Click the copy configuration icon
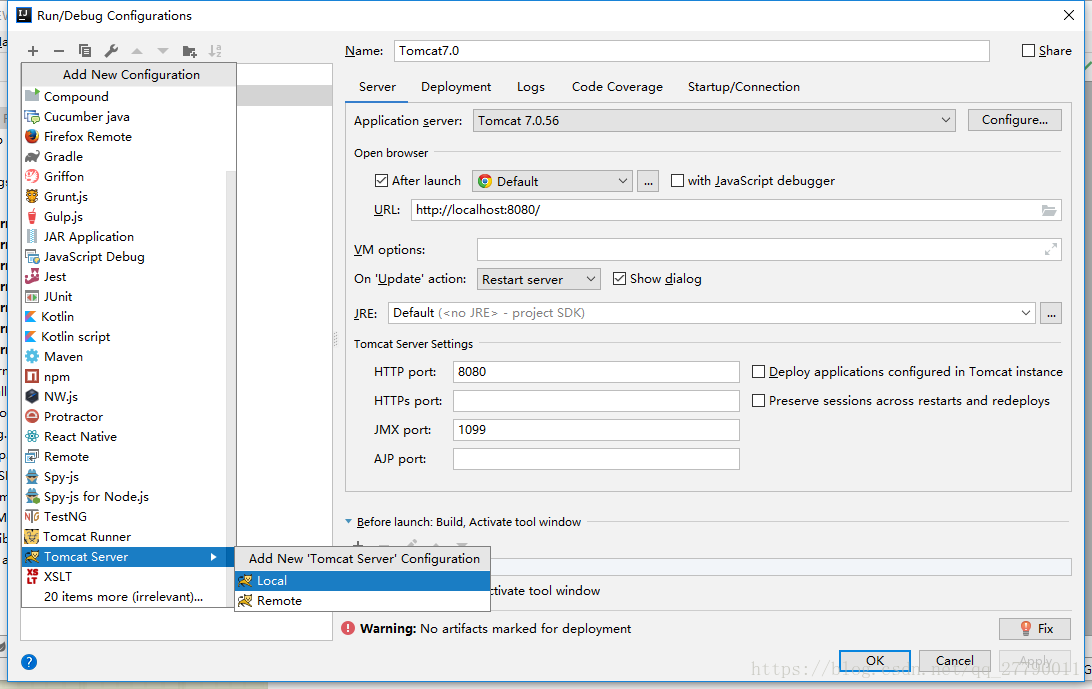The image size is (1092, 689). [85, 51]
